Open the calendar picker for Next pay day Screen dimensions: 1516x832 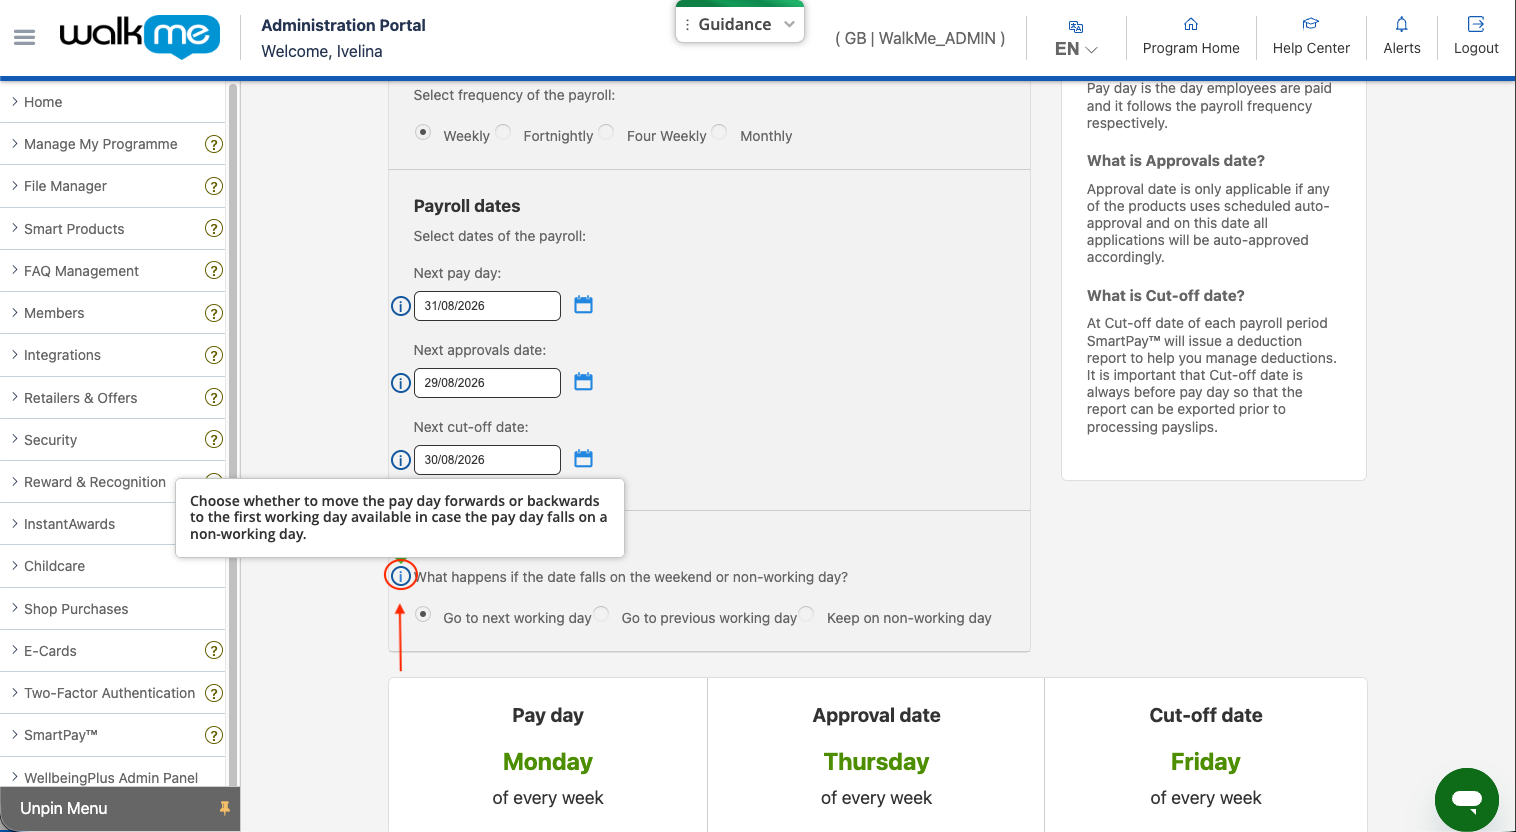584,305
